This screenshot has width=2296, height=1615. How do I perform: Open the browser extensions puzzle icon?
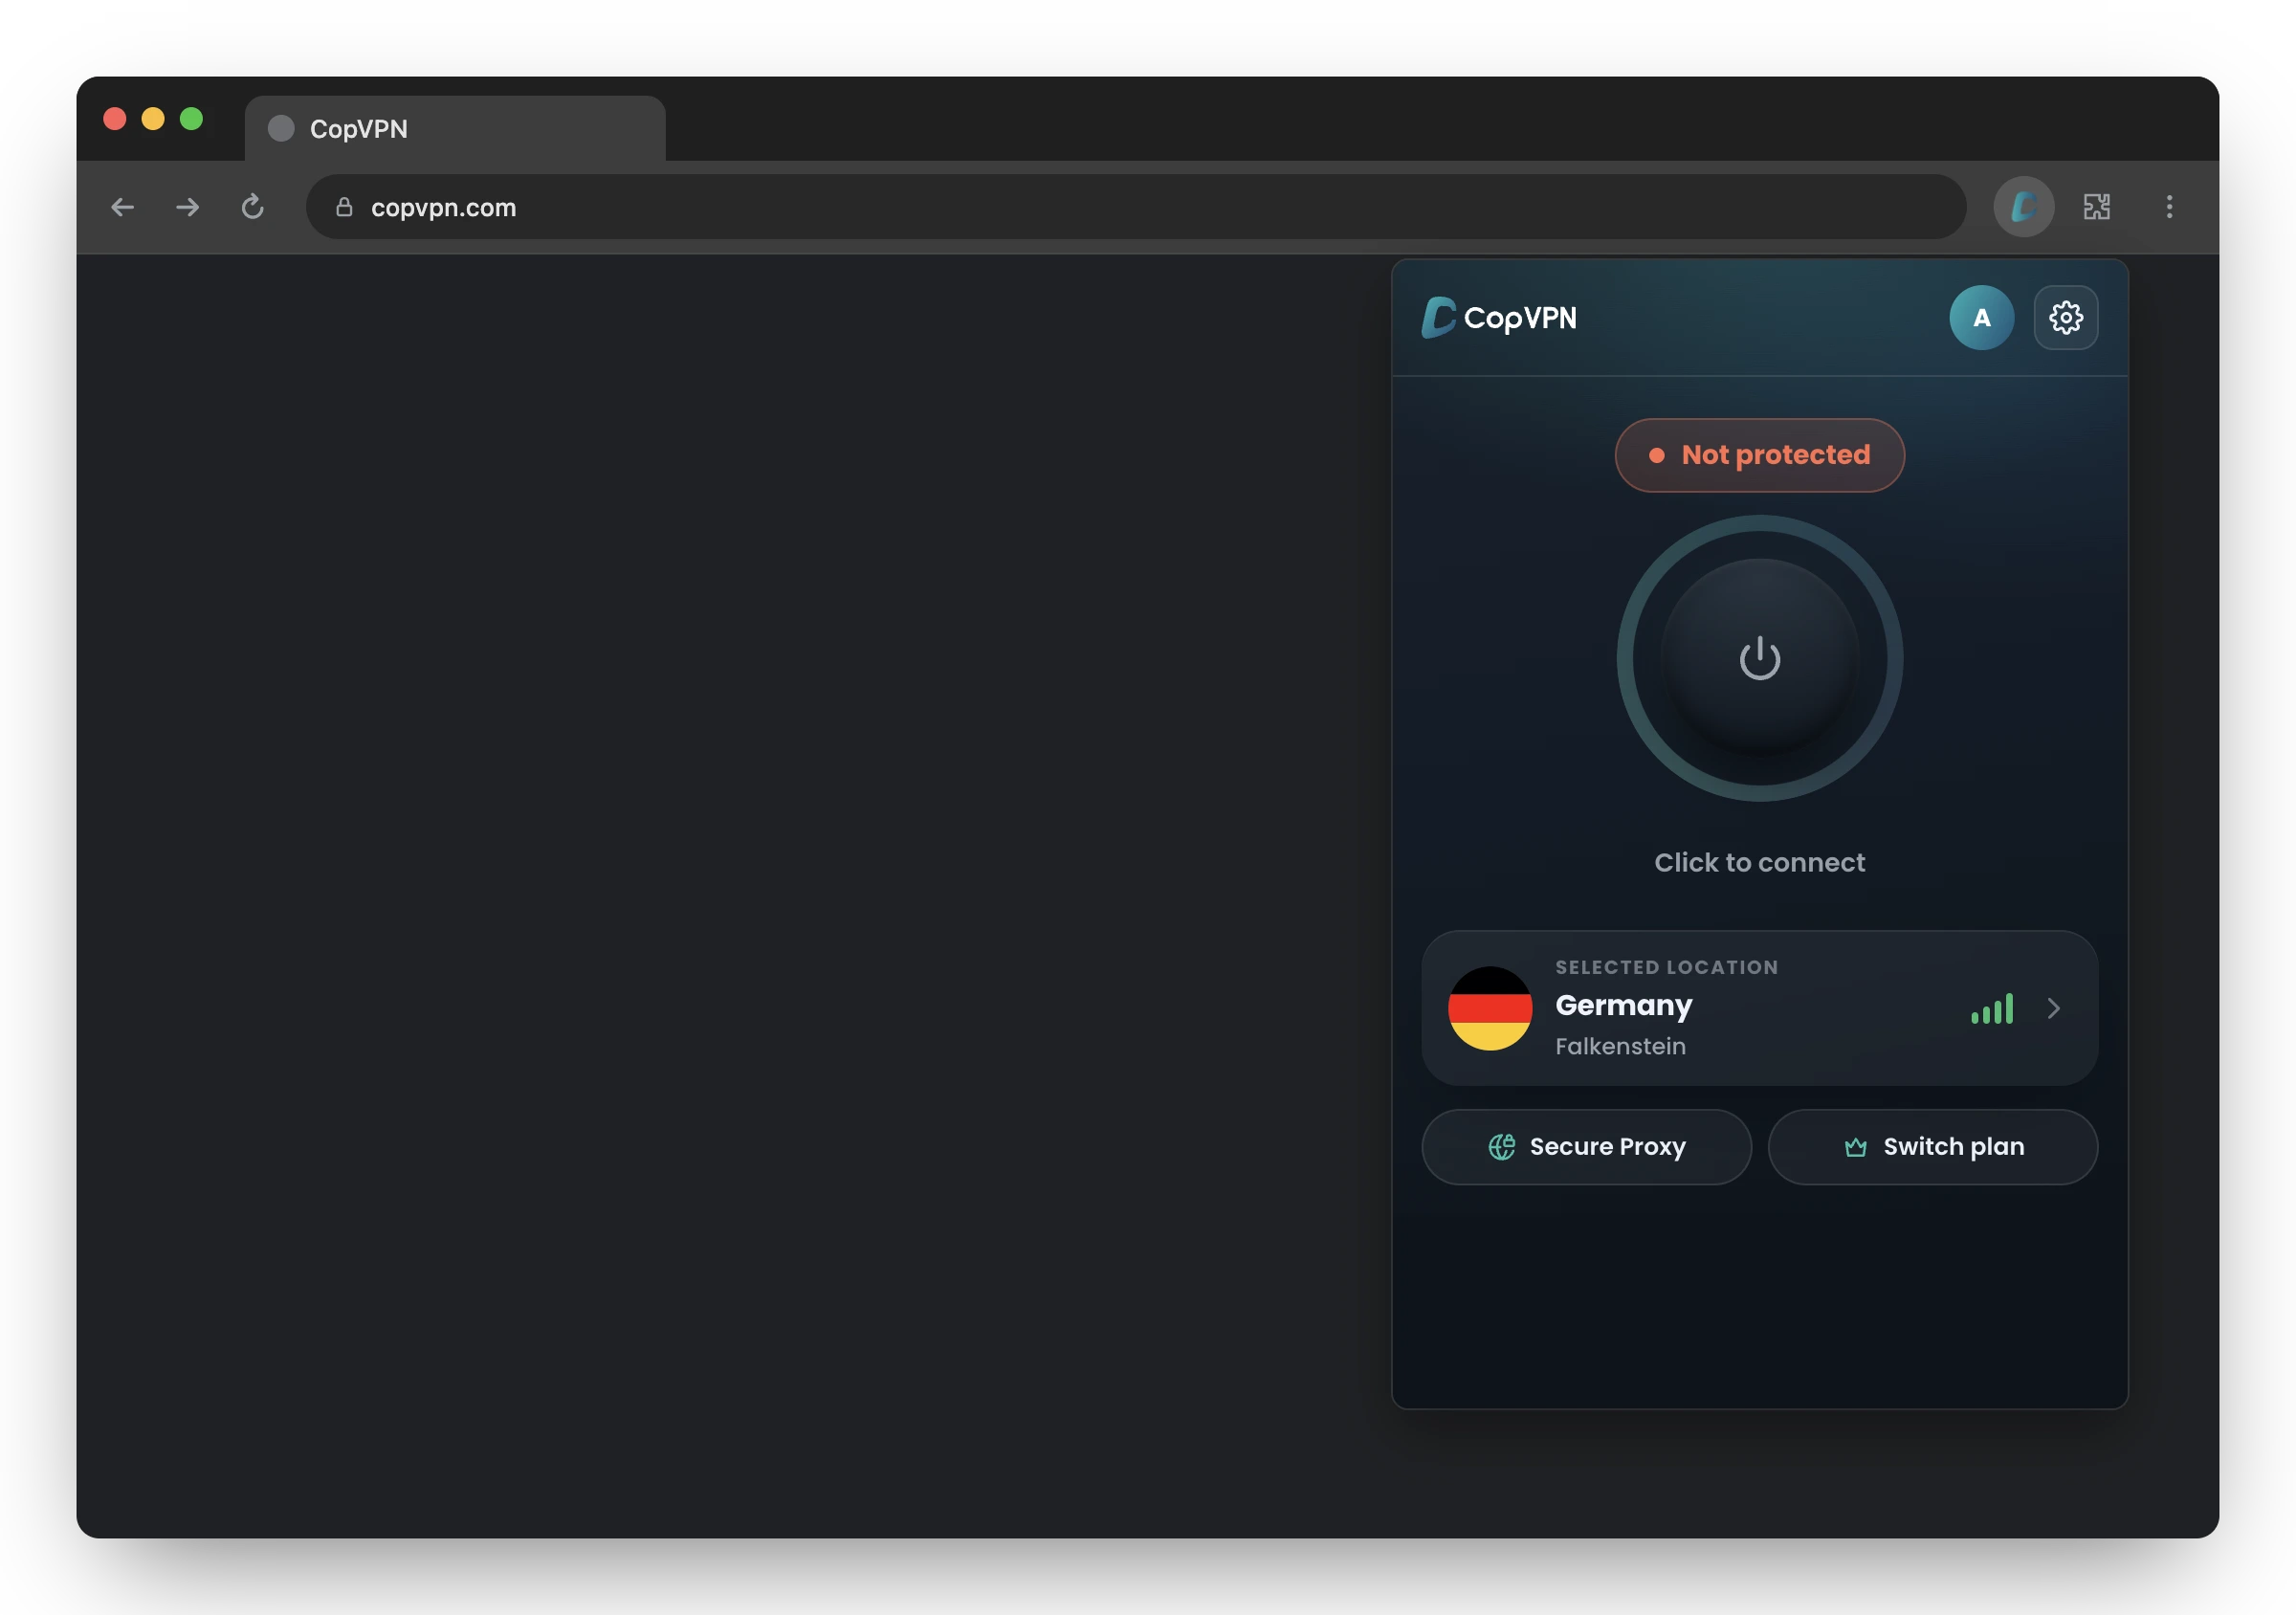pos(2097,207)
